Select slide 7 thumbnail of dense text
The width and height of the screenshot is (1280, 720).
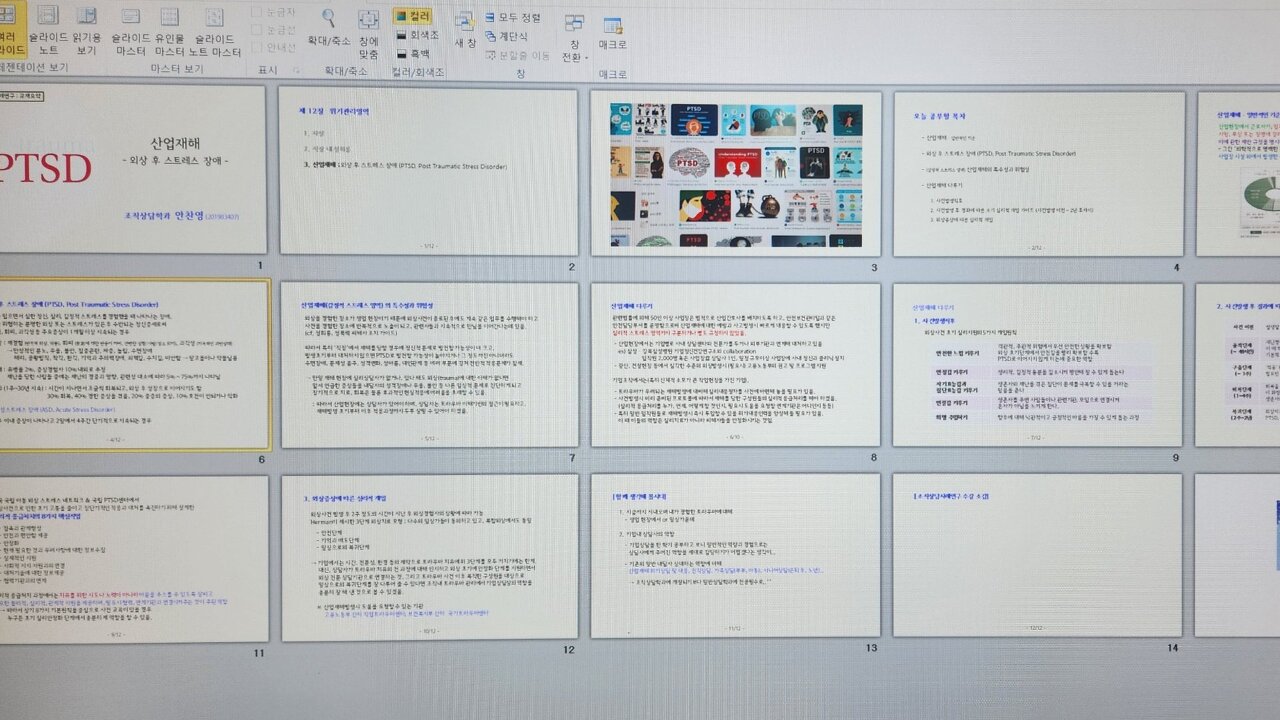point(430,365)
